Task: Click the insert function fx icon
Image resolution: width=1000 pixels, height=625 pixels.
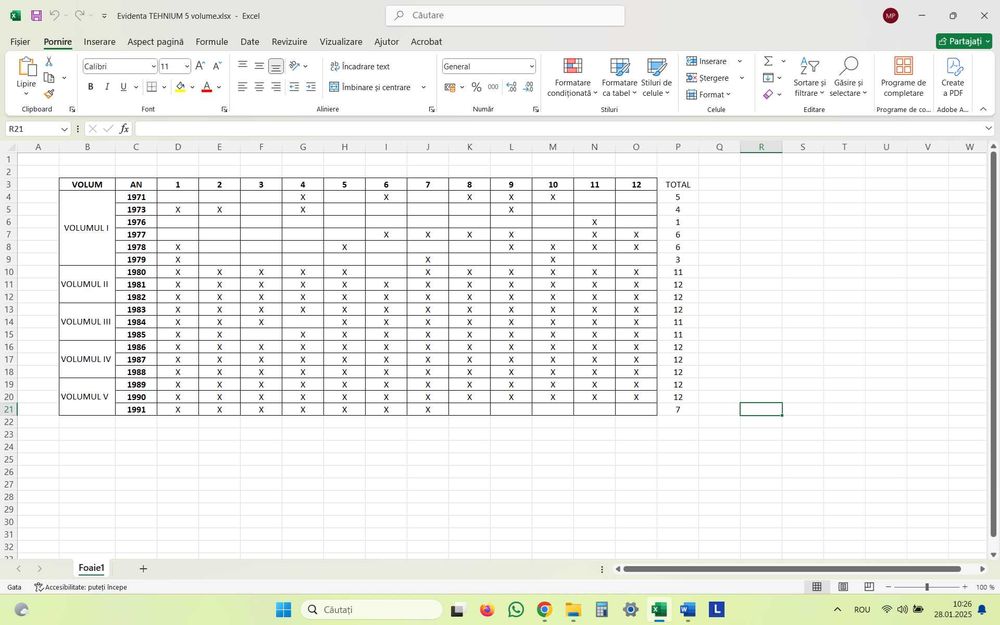Action: 124,129
